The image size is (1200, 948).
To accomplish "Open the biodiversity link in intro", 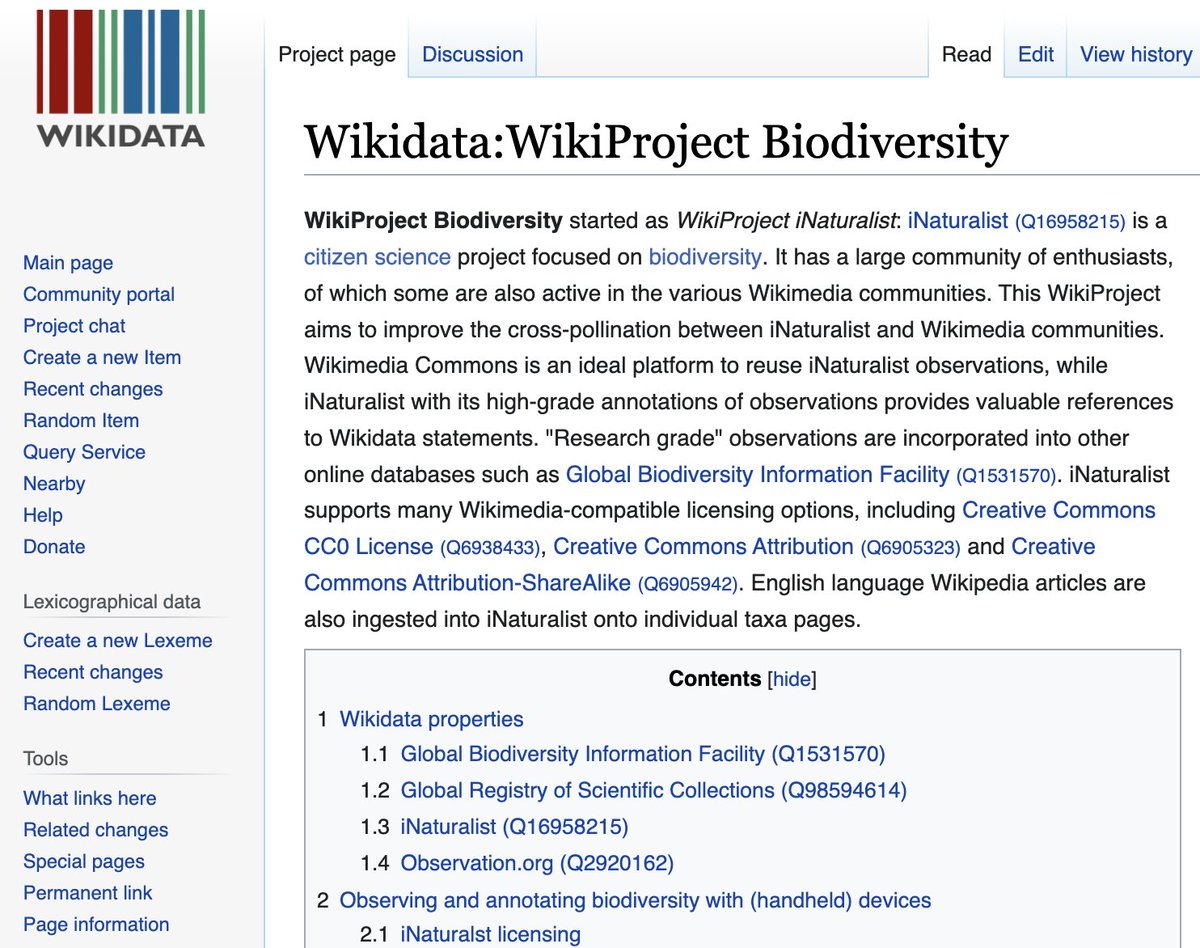I will pyautogui.click(x=705, y=257).
